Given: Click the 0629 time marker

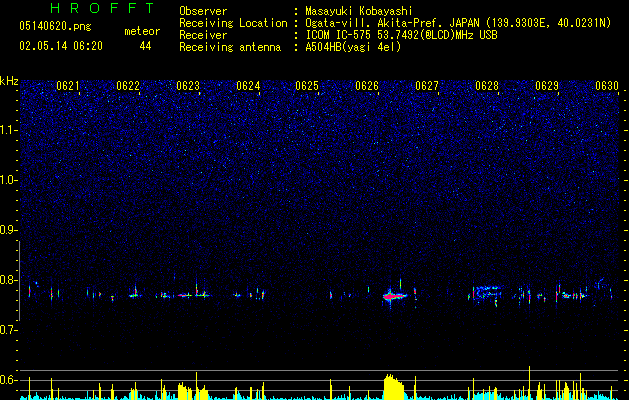Looking at the screenshot, I should click(547, 86).
